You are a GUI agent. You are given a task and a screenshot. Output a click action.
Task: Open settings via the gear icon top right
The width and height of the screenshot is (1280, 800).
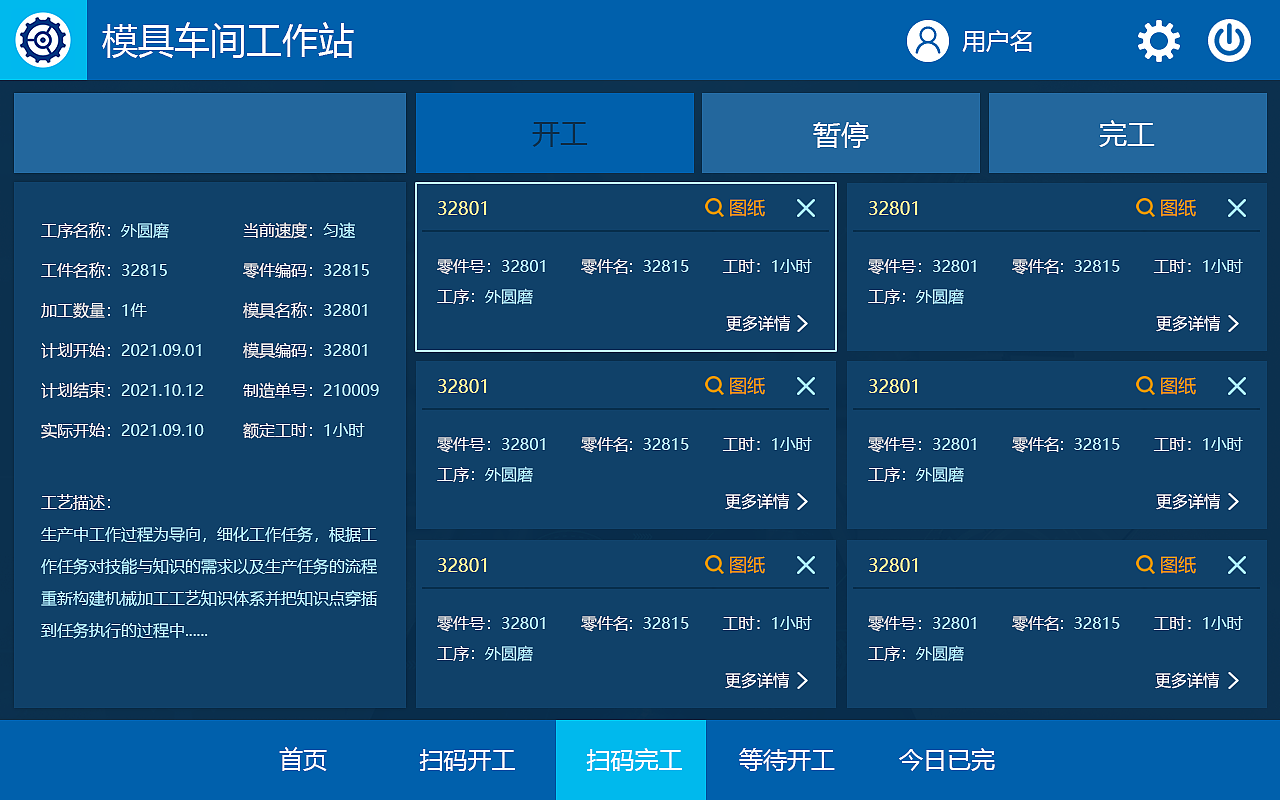[x=1157, y=40]
